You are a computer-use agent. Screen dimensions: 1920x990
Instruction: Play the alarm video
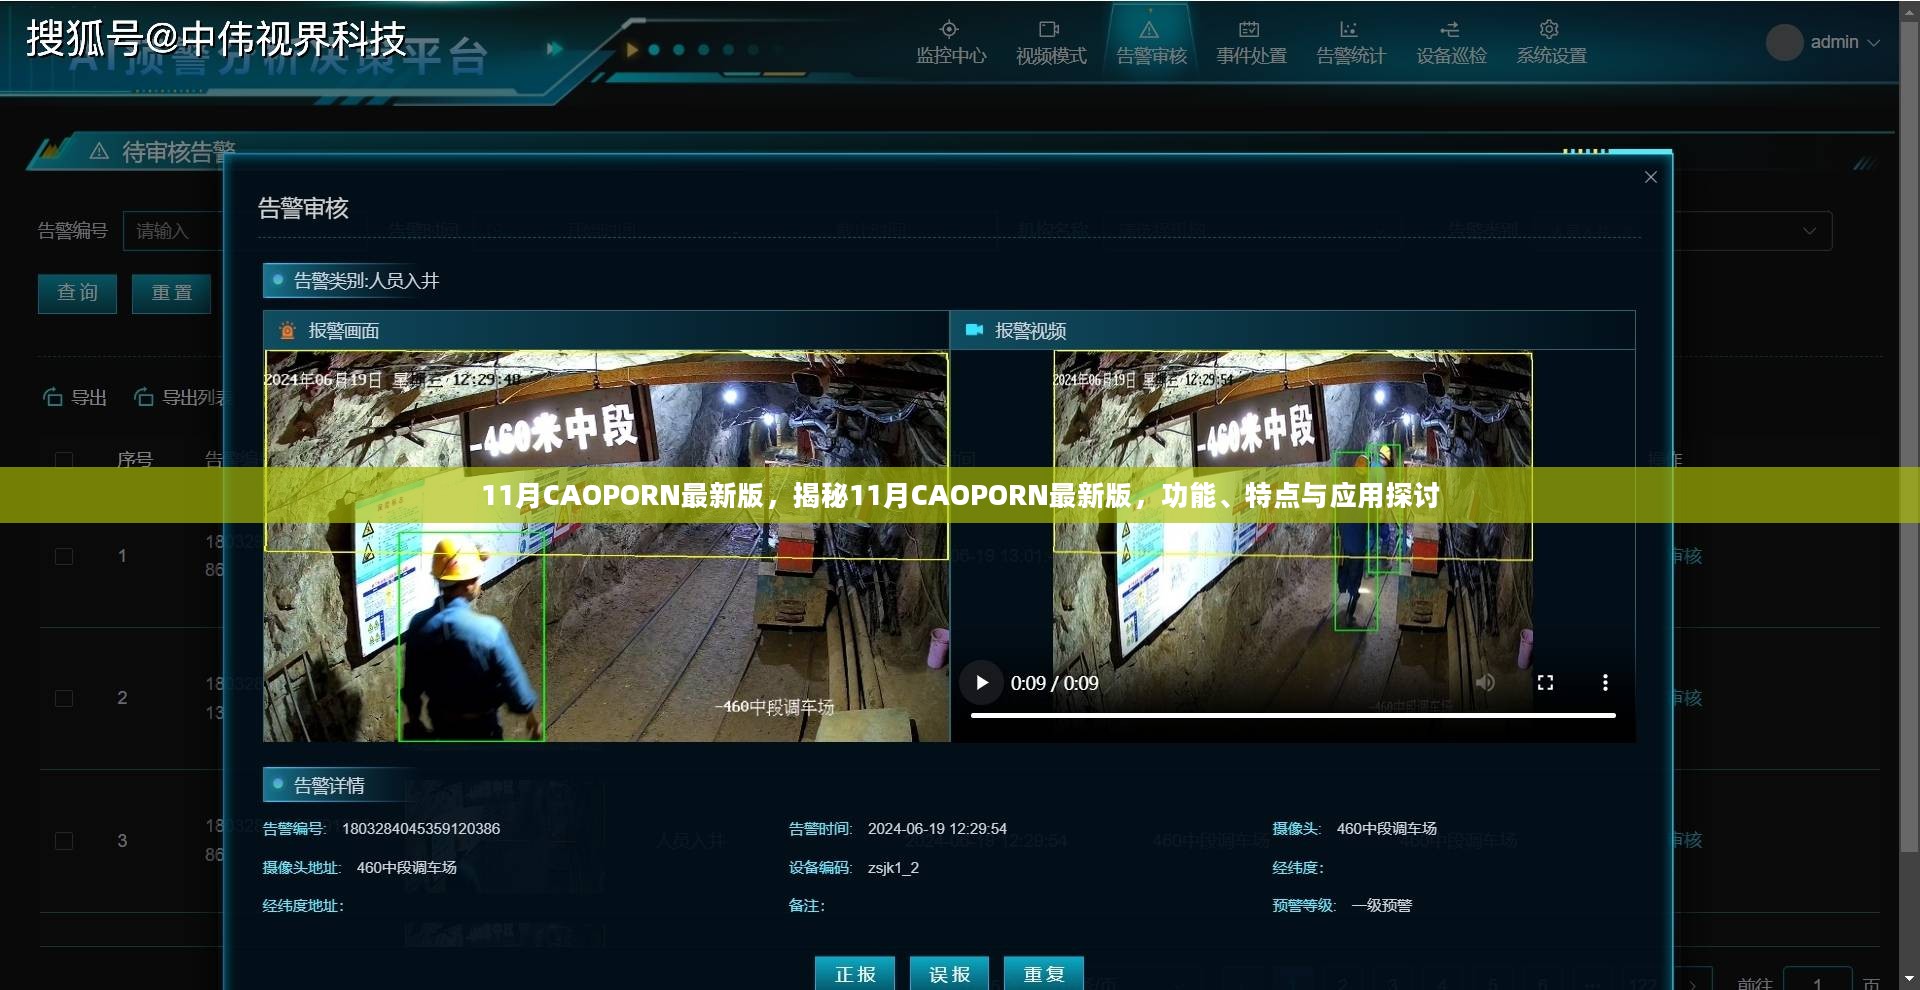click(x=982, y=683)
